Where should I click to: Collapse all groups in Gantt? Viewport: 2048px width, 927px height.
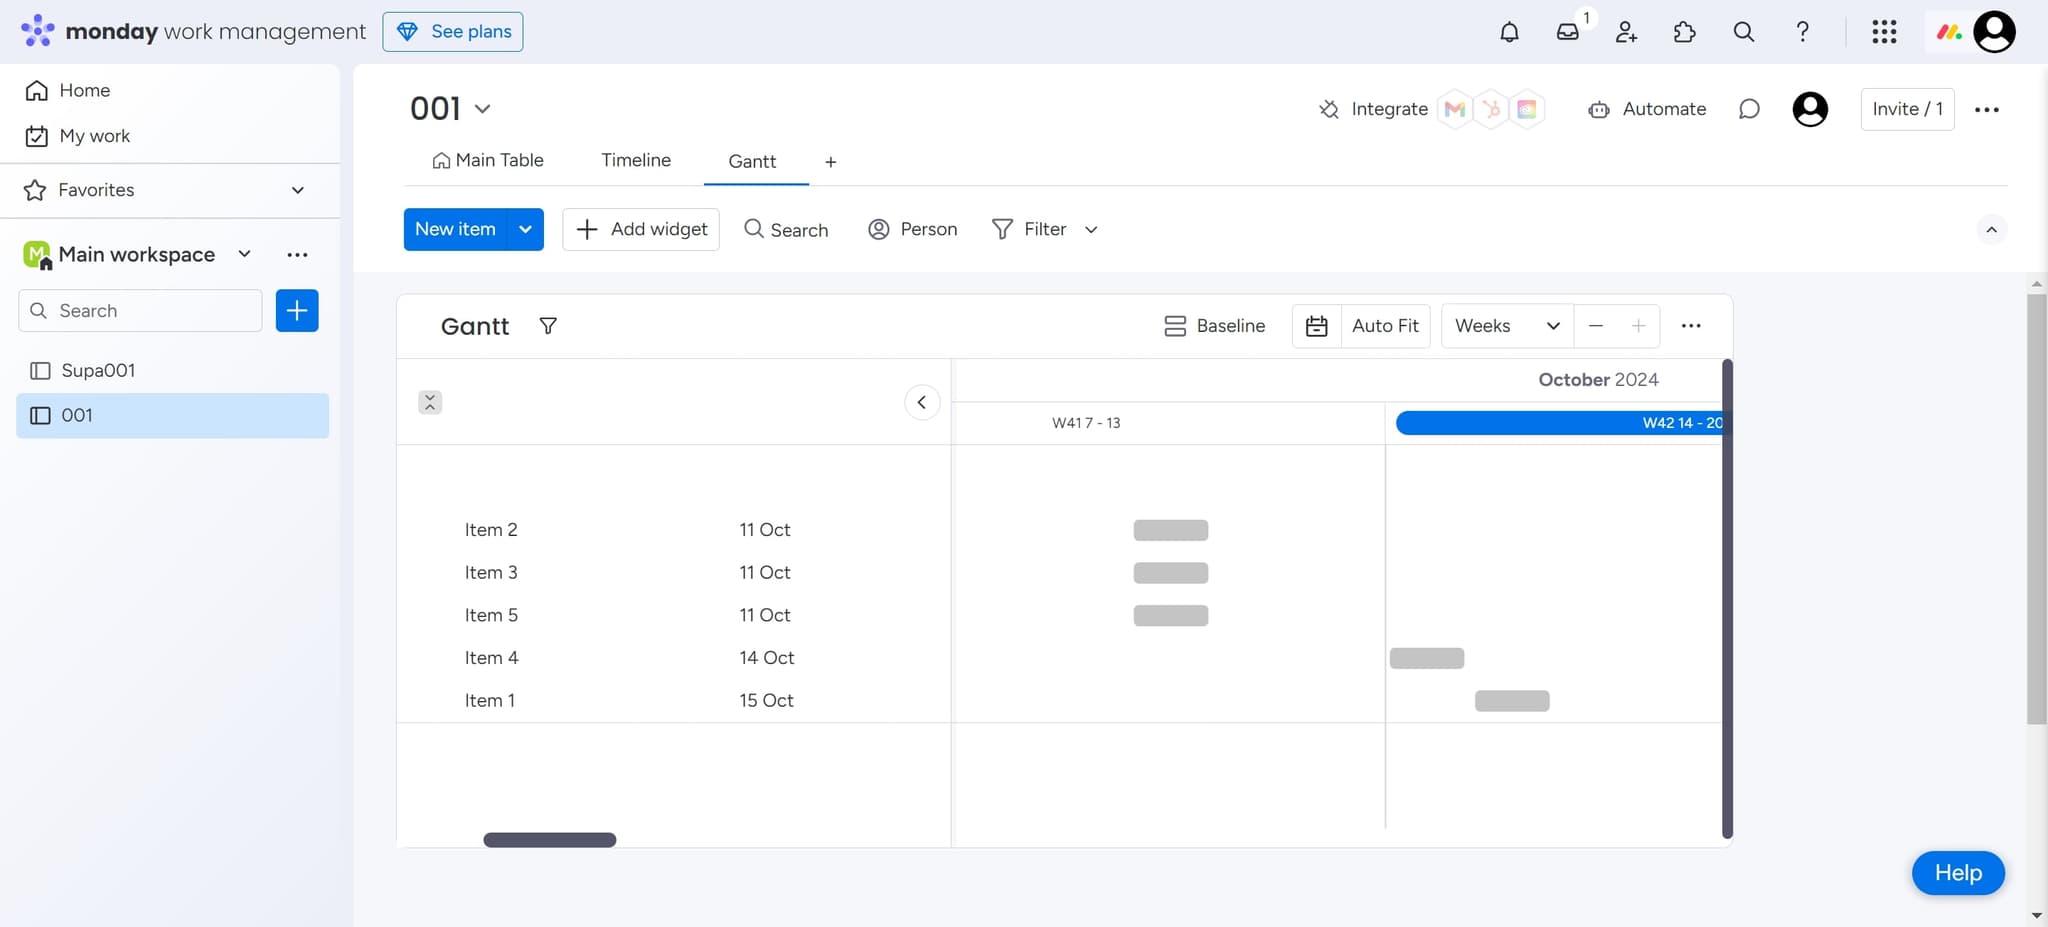(430, 402)
